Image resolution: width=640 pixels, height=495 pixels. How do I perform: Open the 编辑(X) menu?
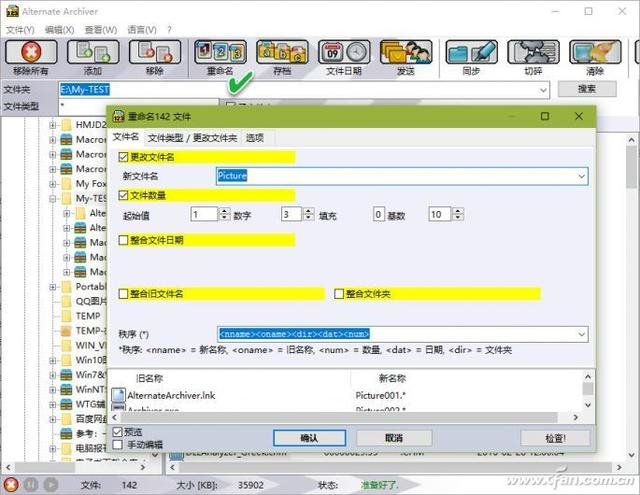click(x=60, y=29)
